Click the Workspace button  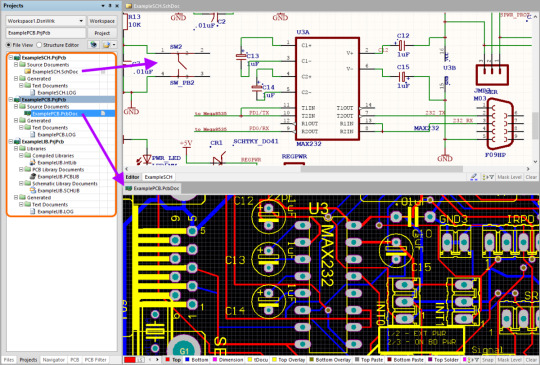[102, 21]
